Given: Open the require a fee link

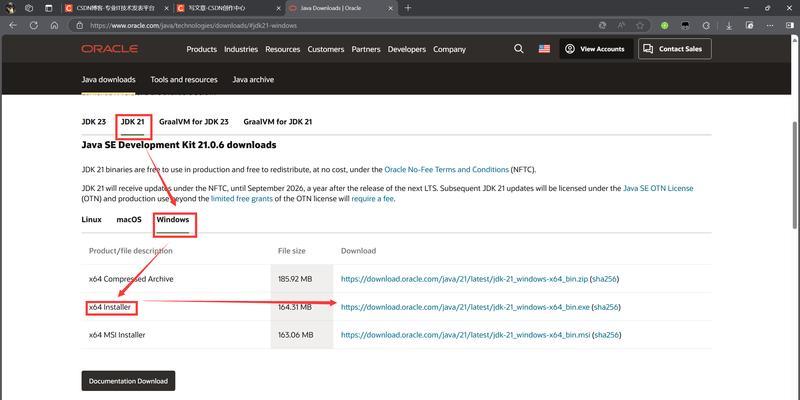Looking at the screenshot, I should [x=372, y=199].
